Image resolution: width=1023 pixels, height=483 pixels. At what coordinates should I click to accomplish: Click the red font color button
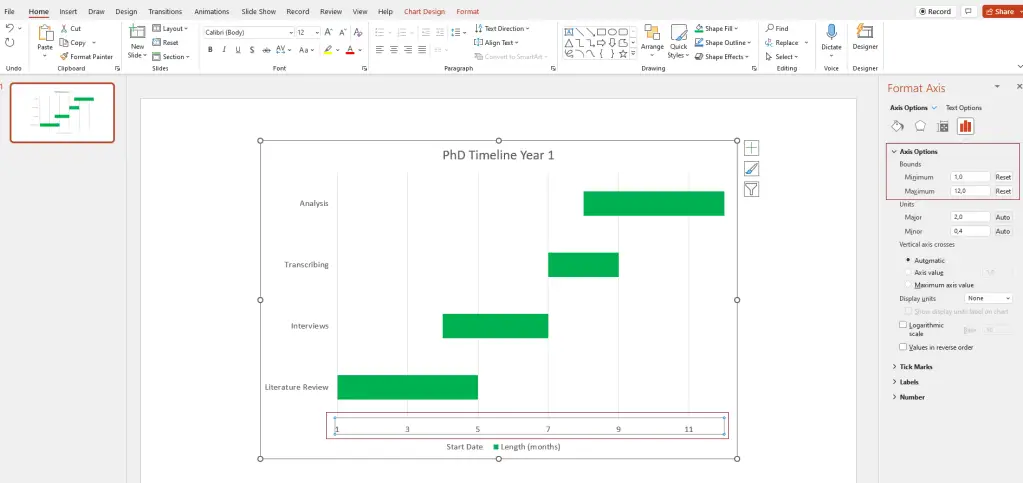(x=350, y=50)
